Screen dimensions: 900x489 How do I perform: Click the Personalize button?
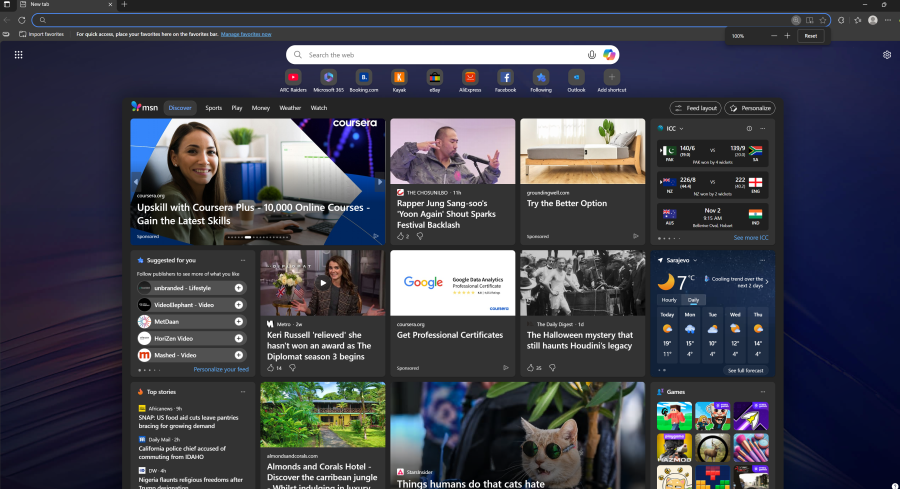(x=750, y=108)
